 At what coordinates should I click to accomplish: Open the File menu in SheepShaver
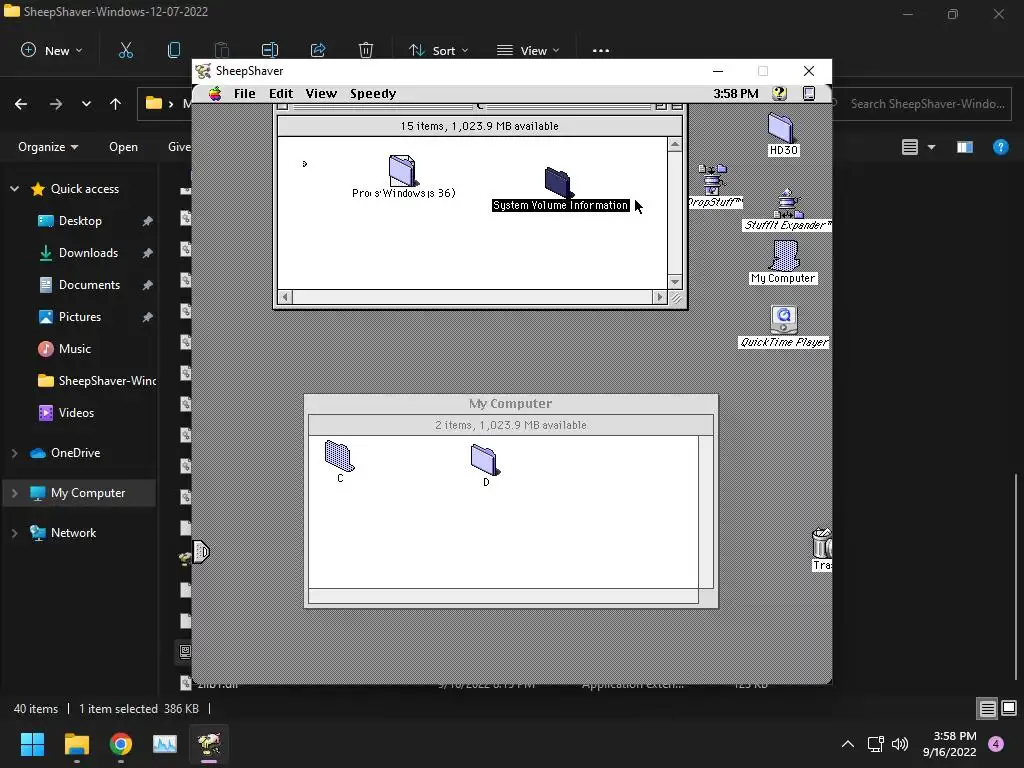[x=244, y=93]
